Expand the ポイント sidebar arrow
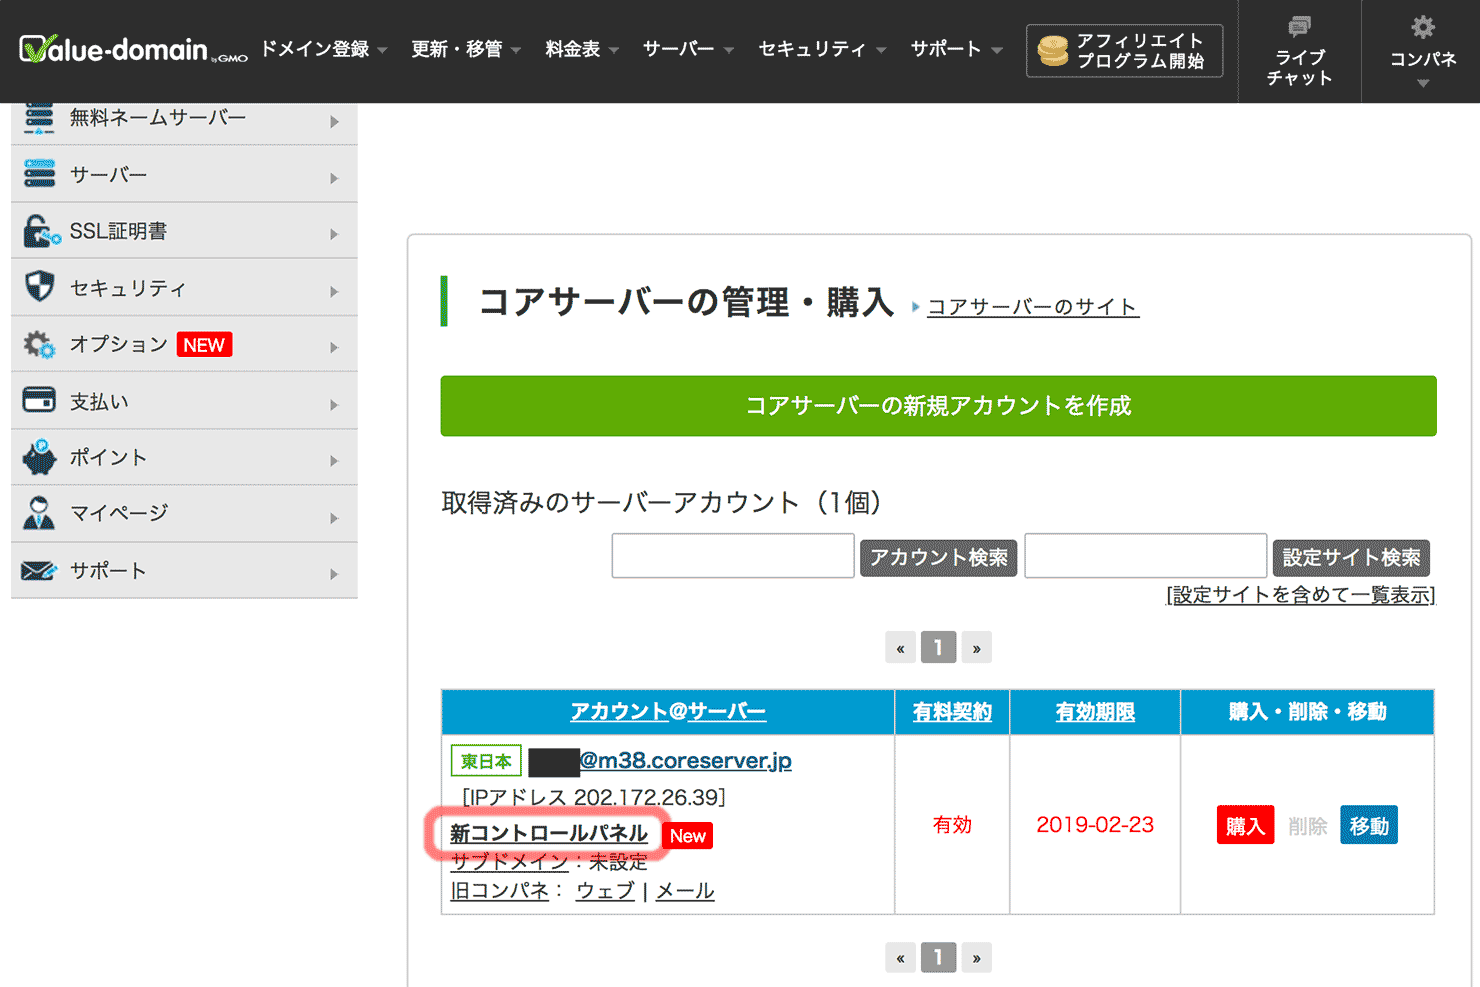Viewport: 1480px width, 987px height. (x=334, y=460)
